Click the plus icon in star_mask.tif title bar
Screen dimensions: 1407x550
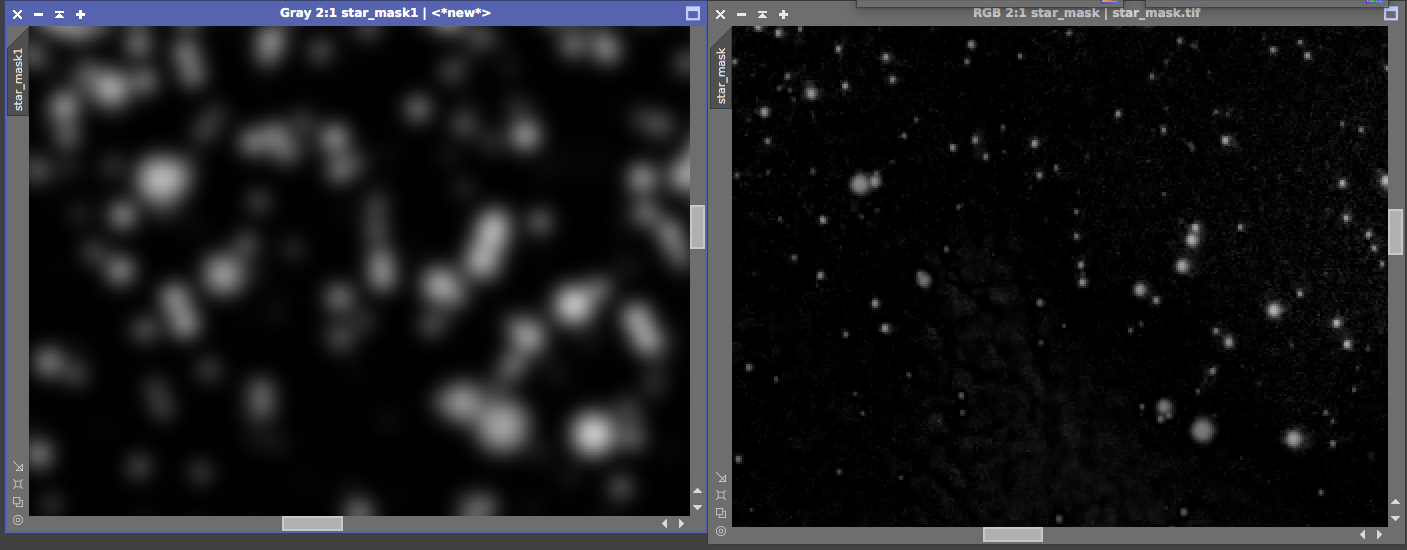point(783,14)
